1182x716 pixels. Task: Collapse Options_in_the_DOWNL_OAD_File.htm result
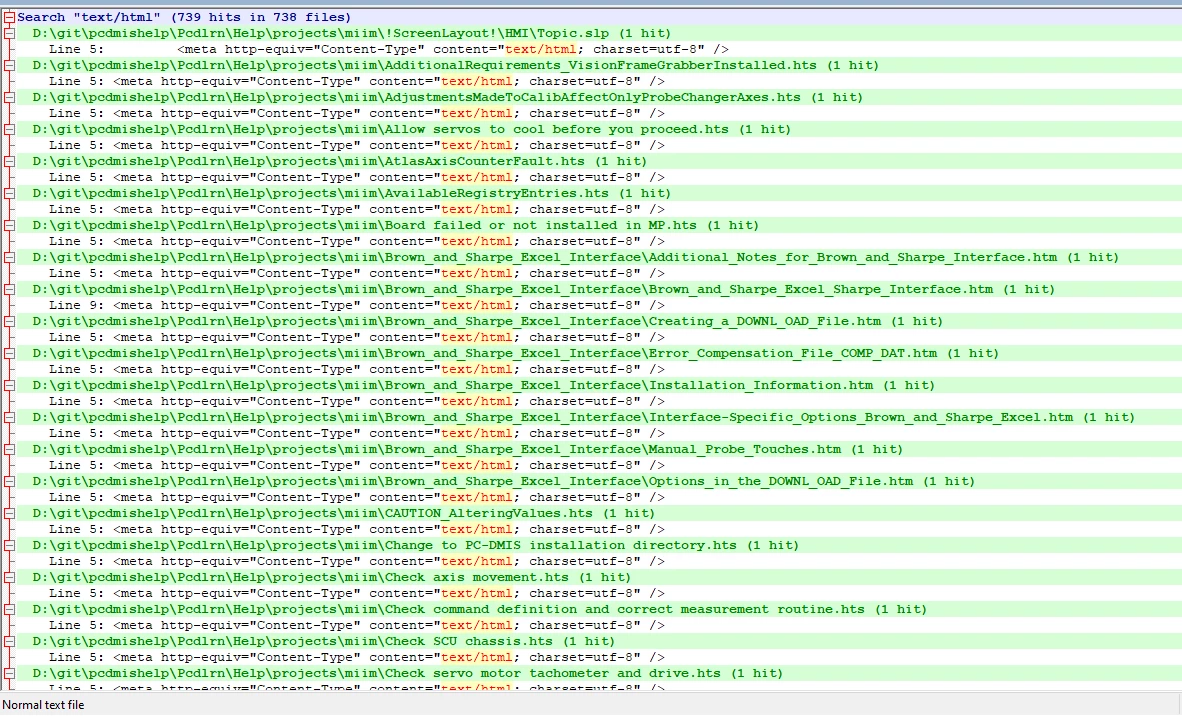point(9,482)
